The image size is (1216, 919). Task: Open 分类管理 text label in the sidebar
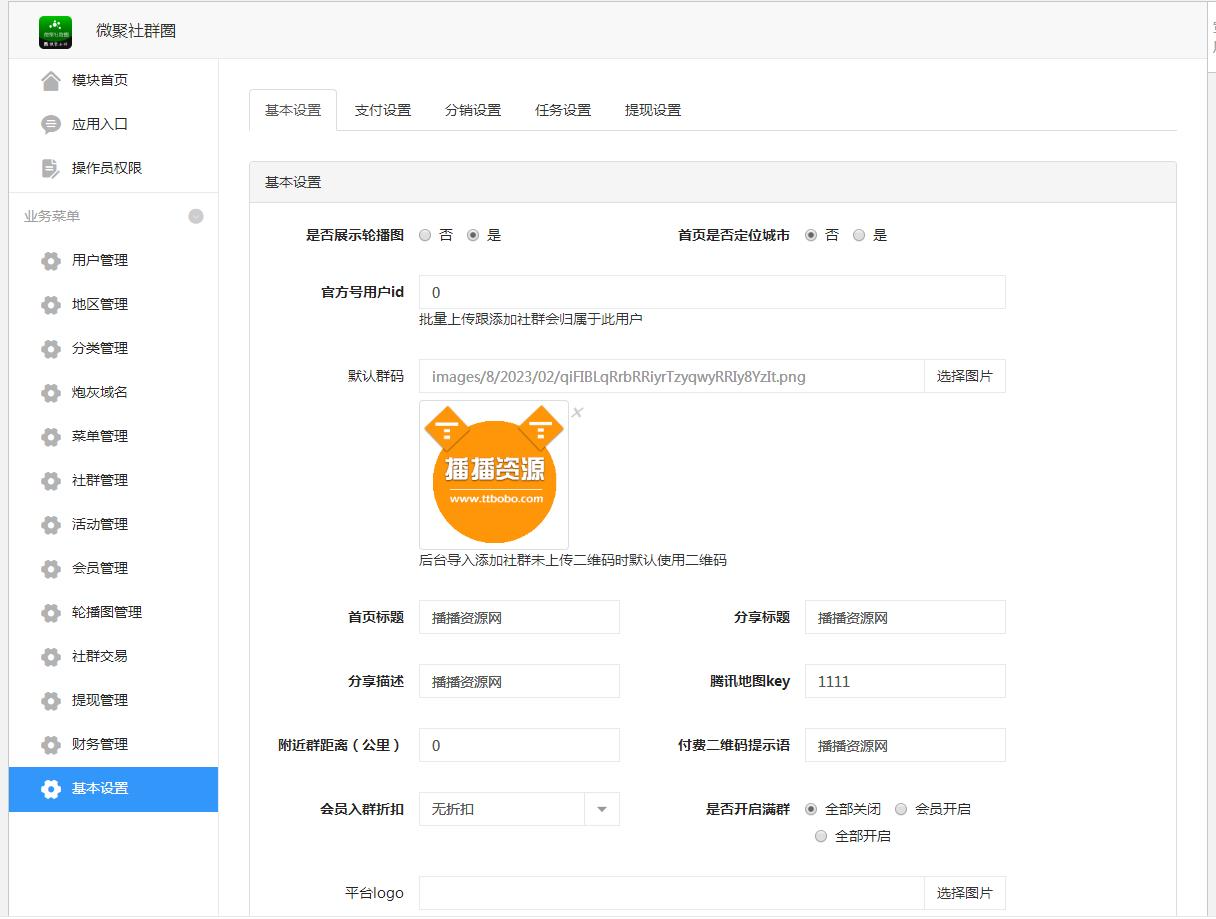coord(100,348)
